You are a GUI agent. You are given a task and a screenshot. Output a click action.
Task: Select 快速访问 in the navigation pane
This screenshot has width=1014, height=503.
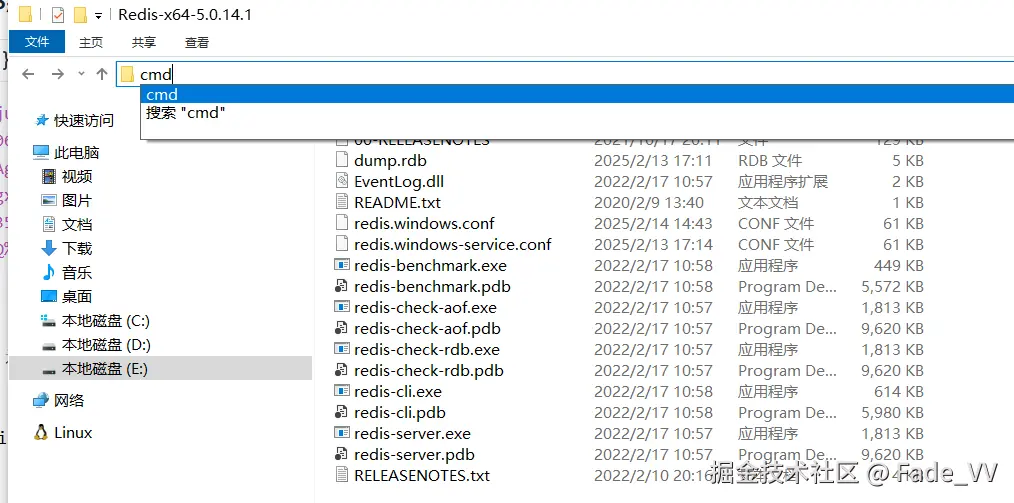click(x=83, y=120)
